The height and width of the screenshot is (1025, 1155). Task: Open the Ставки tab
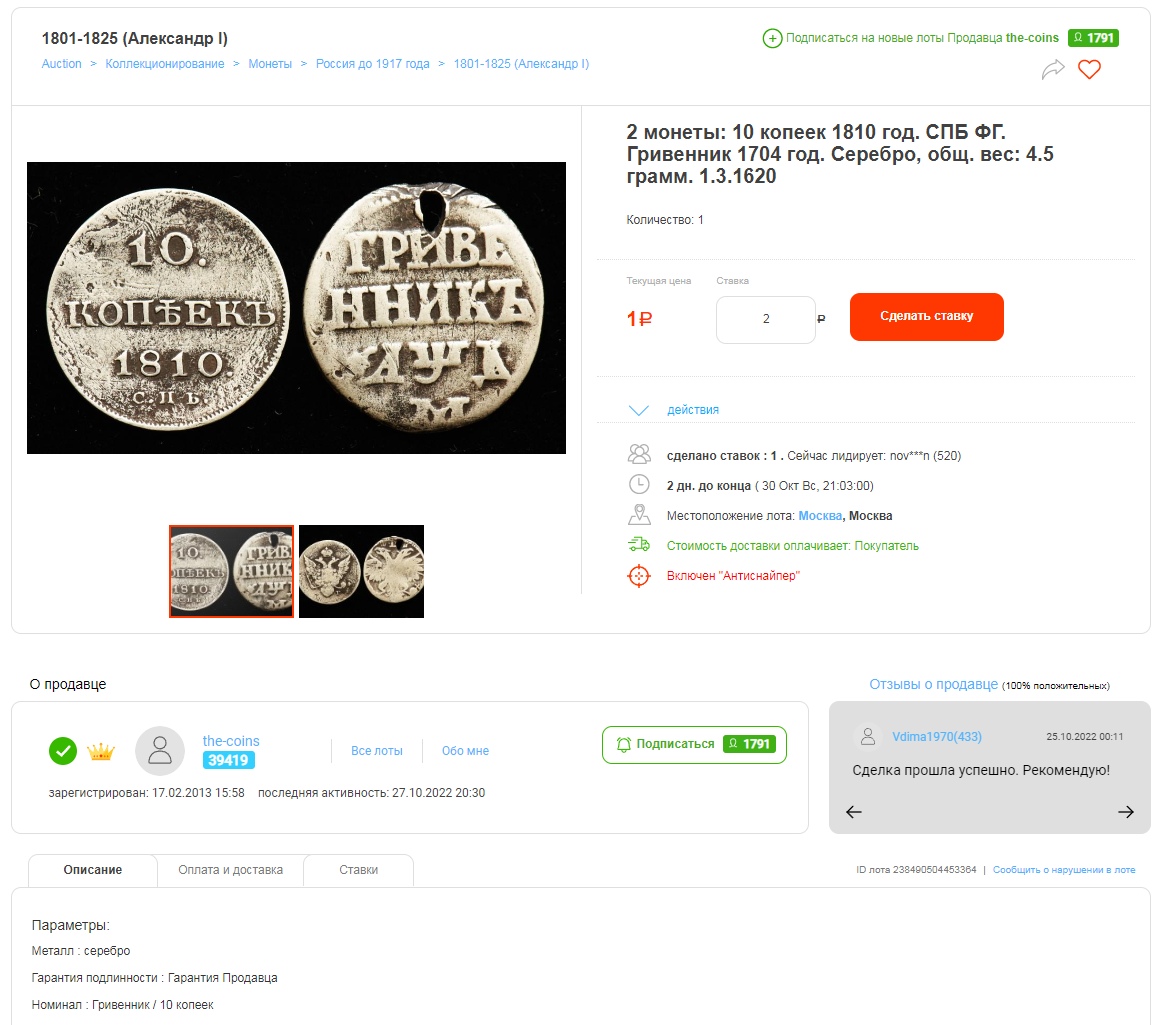[359, 870]
